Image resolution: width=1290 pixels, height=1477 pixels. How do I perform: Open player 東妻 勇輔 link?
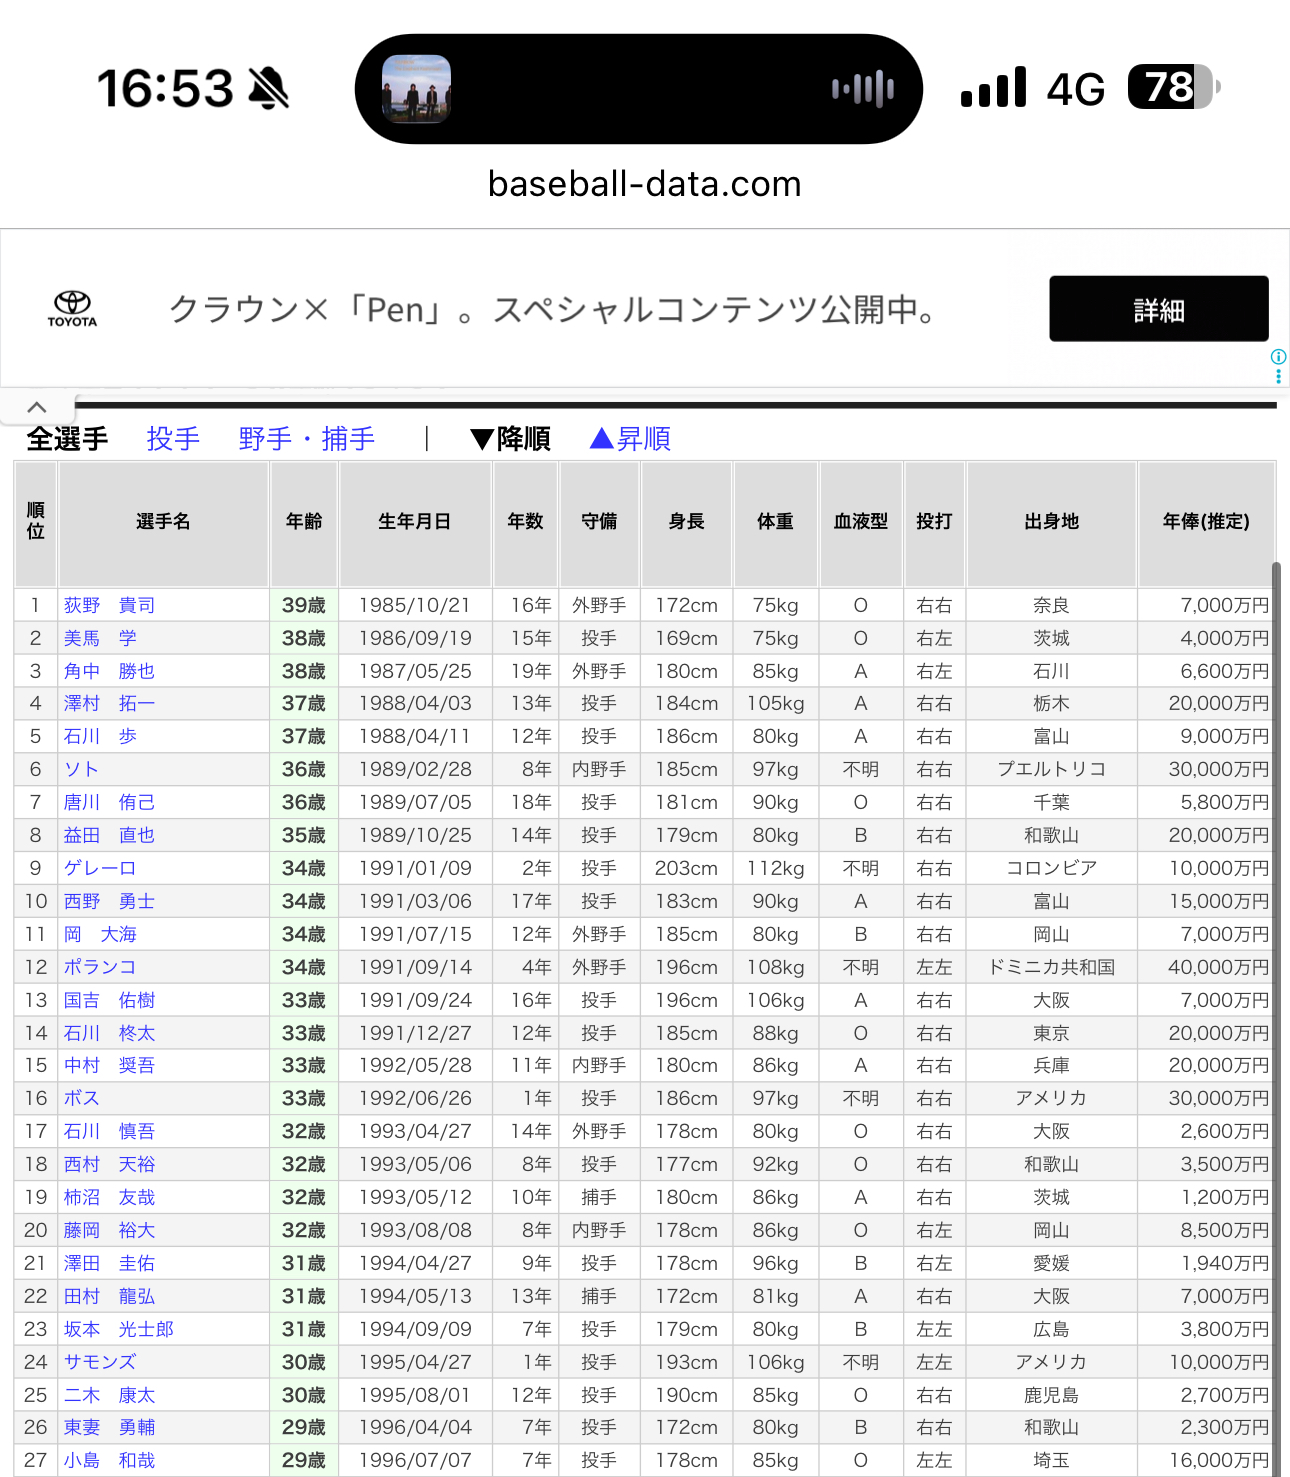pos(109,1427)
